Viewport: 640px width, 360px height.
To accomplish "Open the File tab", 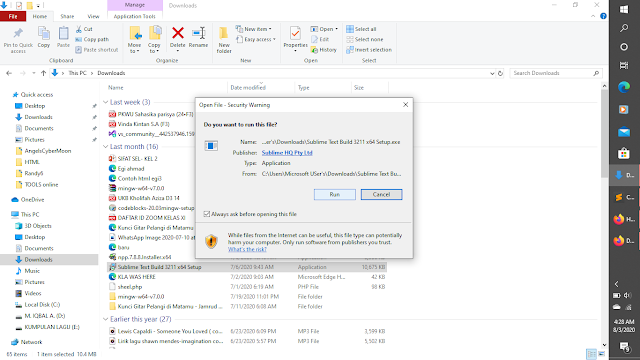I will pos(13,16).
